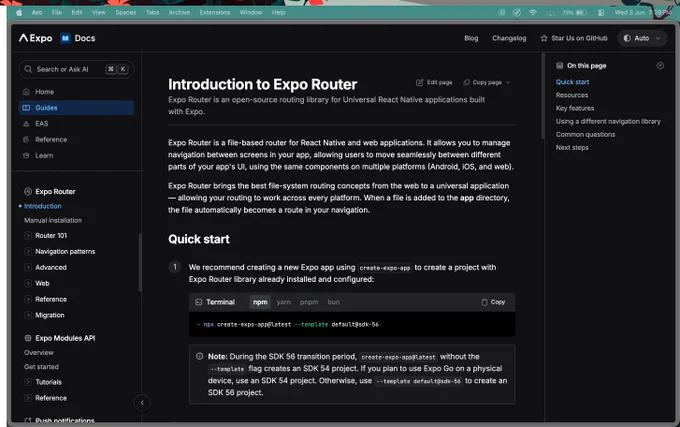This screenshot has height=427, width=680.
Task: Open the Learn section
Action: (76, 156)
